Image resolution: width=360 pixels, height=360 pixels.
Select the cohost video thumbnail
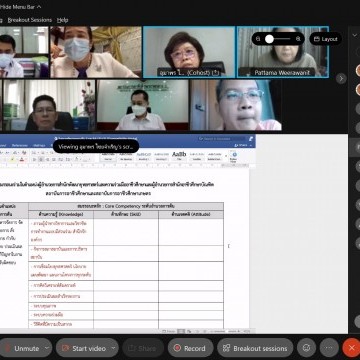[x=189, y=52]
